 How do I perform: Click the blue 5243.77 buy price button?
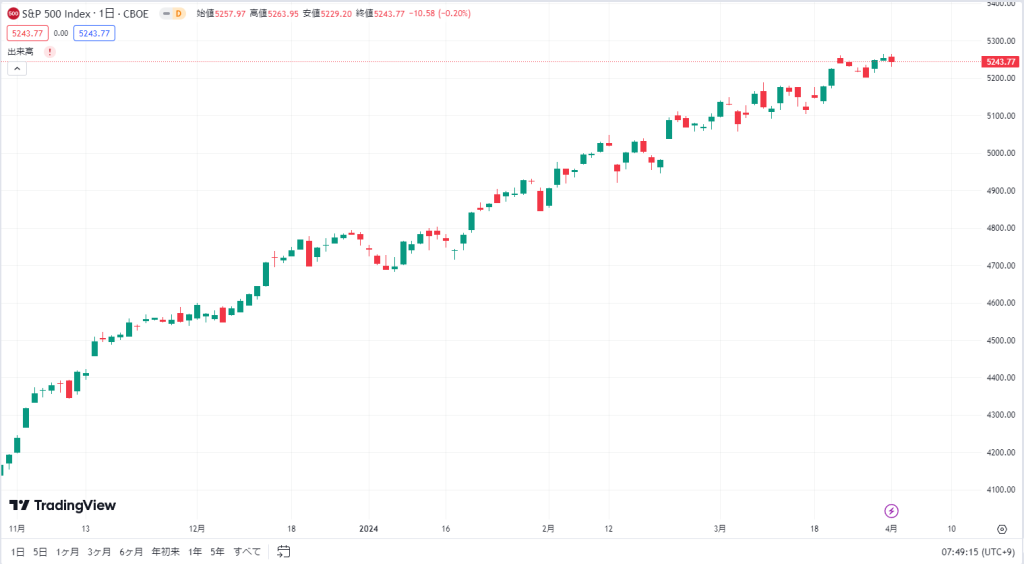[94, 33]
